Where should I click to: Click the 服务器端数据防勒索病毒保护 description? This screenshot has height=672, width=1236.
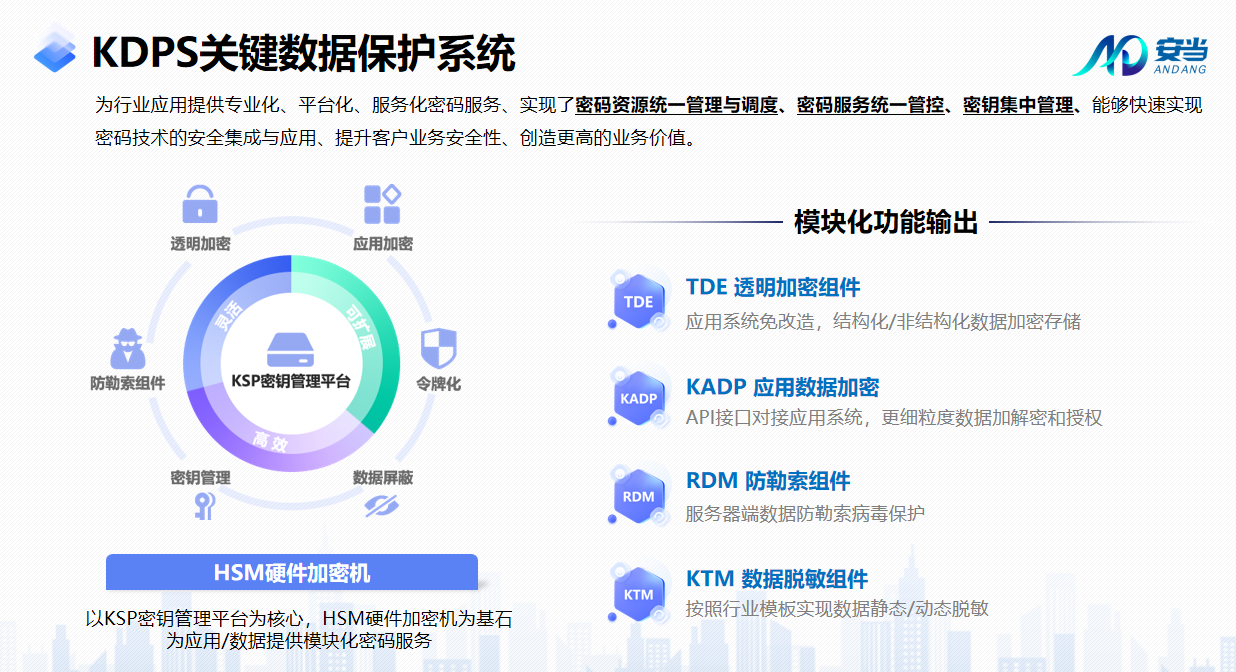tap(805, 514)
